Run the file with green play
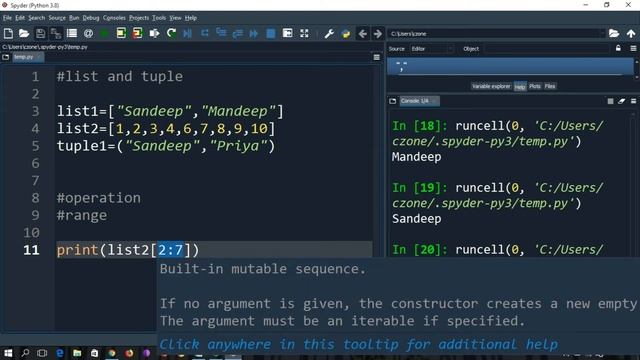Screen dimensions: 640x360 pos(104,33)
